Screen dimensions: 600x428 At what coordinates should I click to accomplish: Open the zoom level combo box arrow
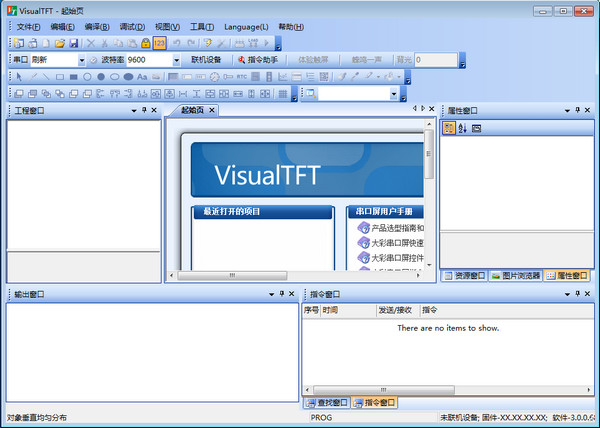(x=394, y=94)
